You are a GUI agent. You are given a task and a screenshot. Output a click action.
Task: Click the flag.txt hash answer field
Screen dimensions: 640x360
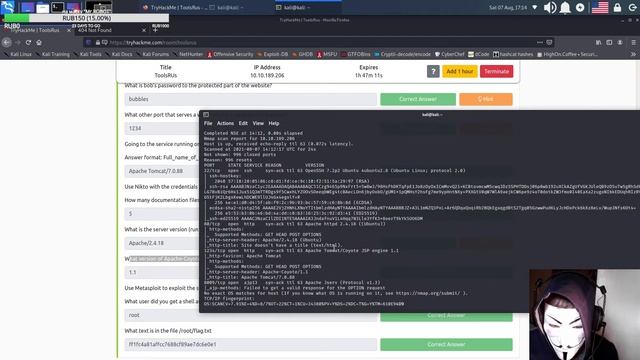251,344
